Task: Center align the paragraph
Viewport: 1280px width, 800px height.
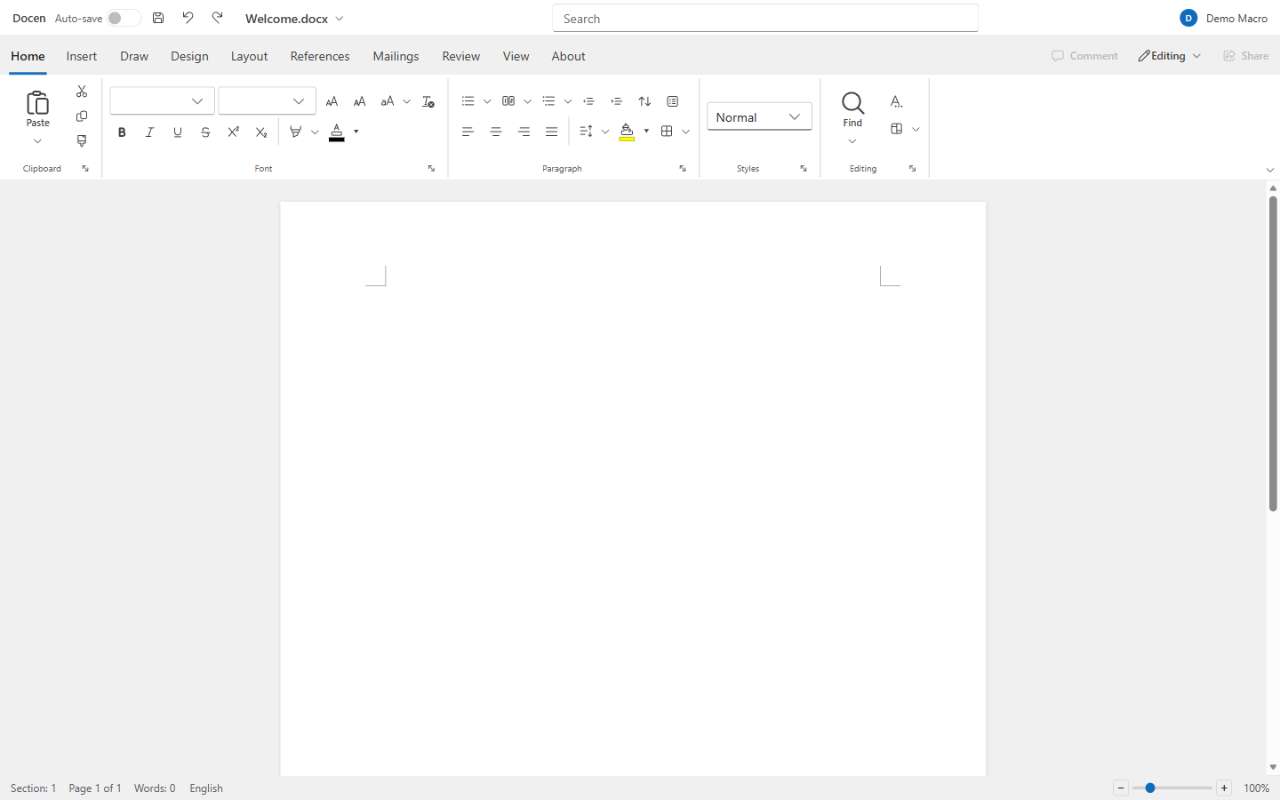Action: 496,131
